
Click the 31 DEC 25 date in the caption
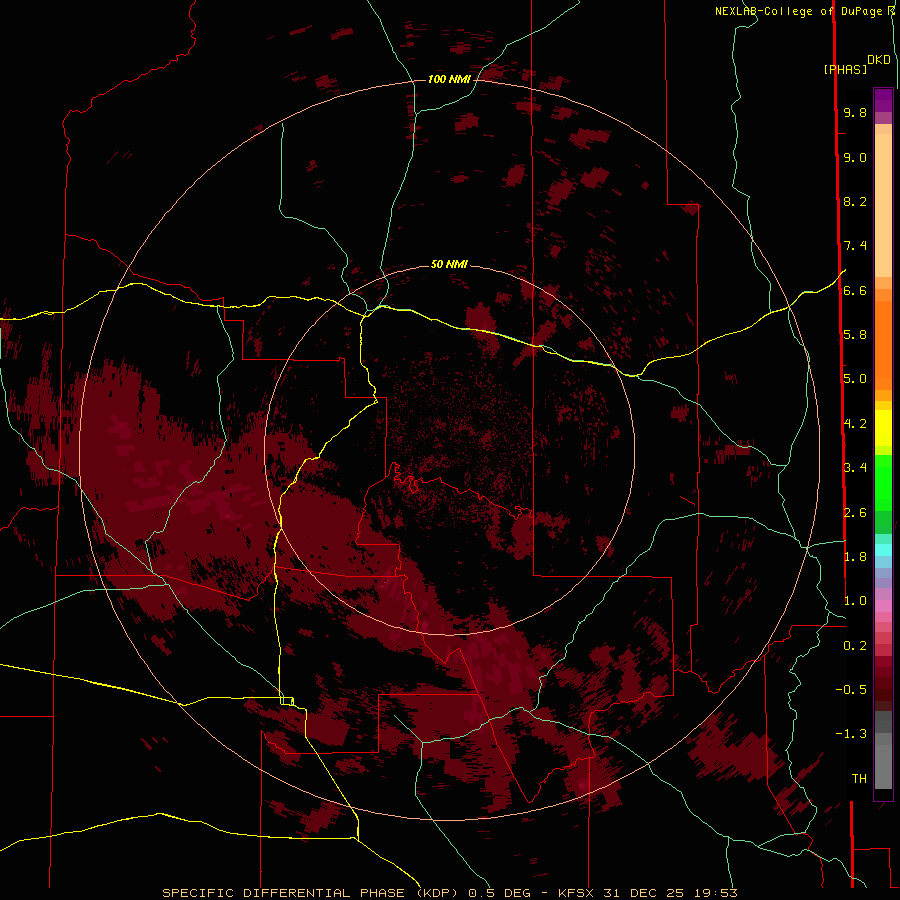[x=643, y=893]
